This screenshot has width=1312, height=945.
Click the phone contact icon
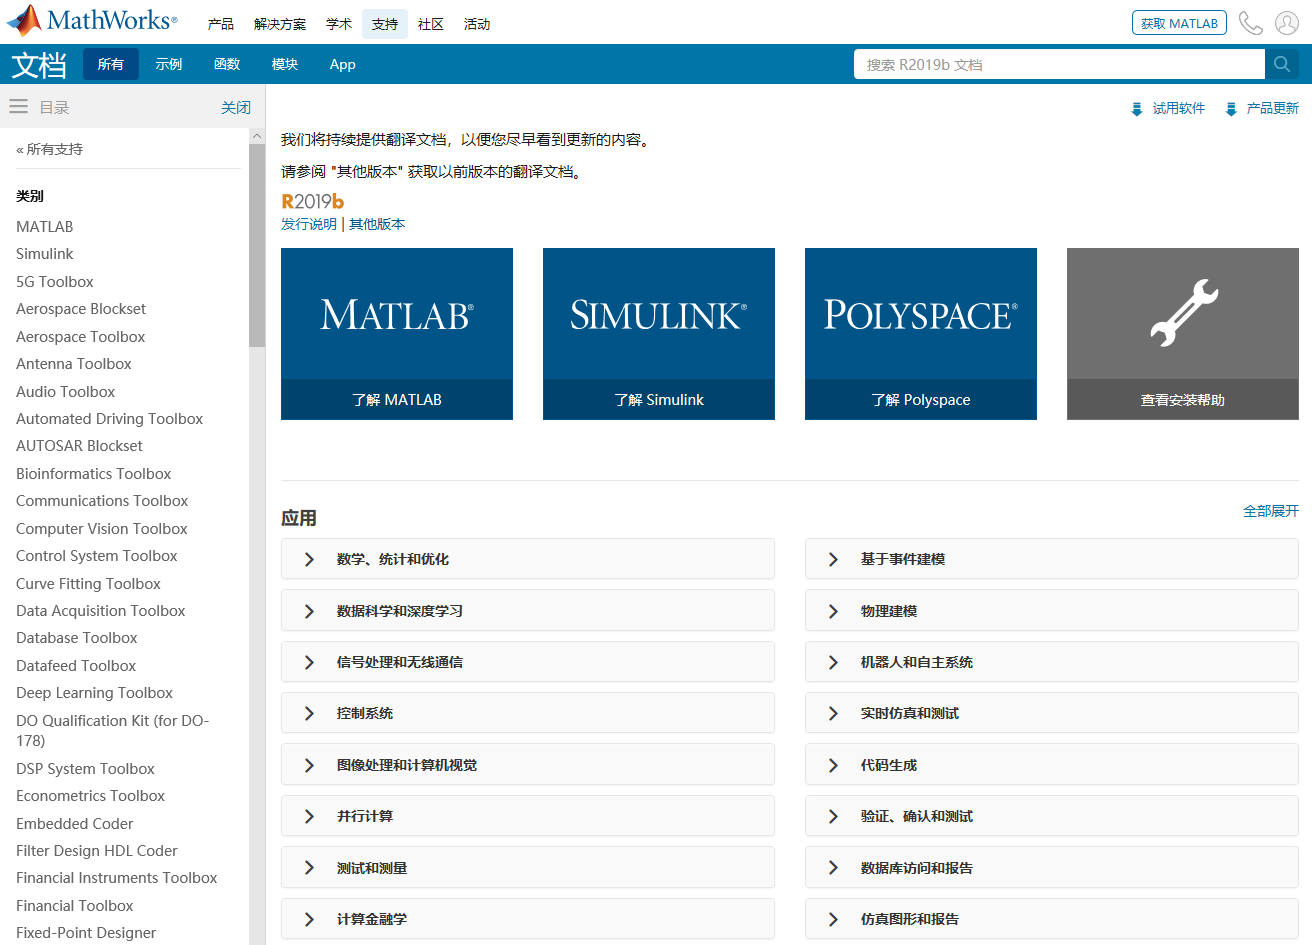click(x=1250, y=22)
